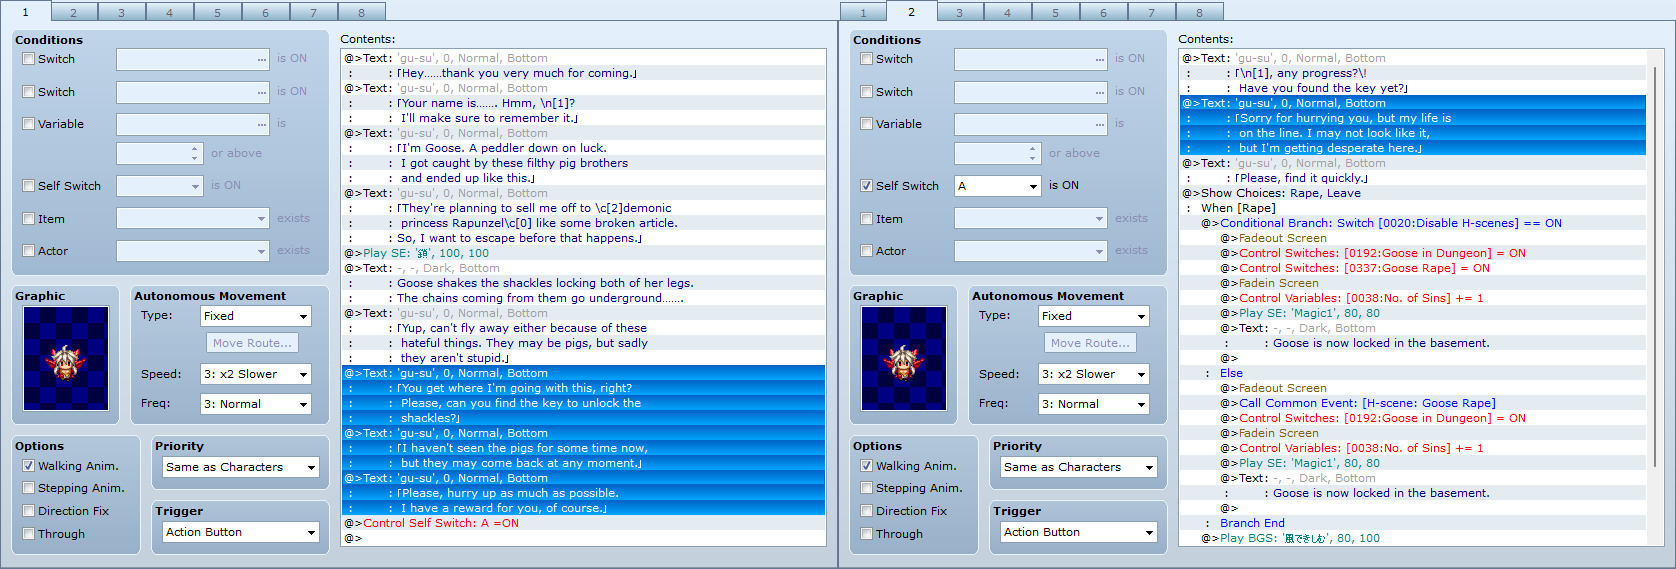1676x569 pixels.
Task: Open the Type dropdown 'Fixed' in right panel
Action: pyautogui.click(x=1094, y=316)
